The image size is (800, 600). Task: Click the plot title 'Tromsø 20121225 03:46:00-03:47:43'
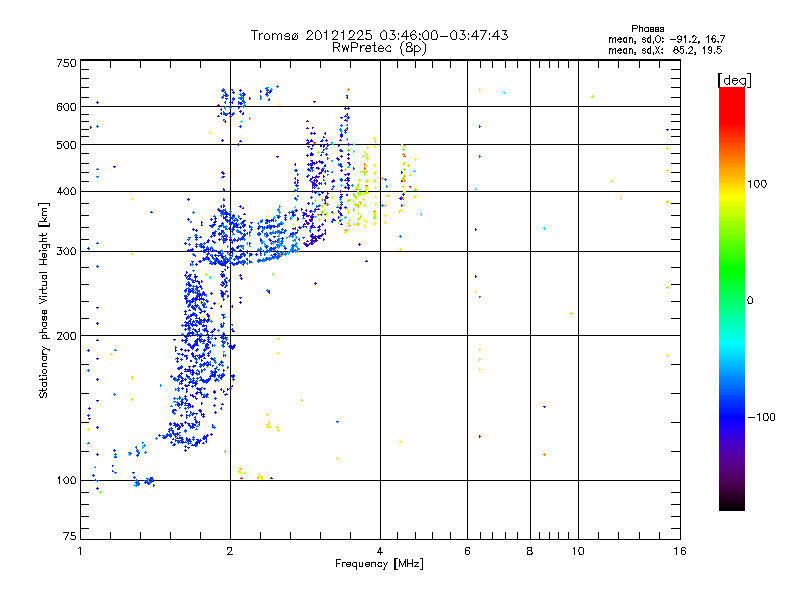[379, 35]
